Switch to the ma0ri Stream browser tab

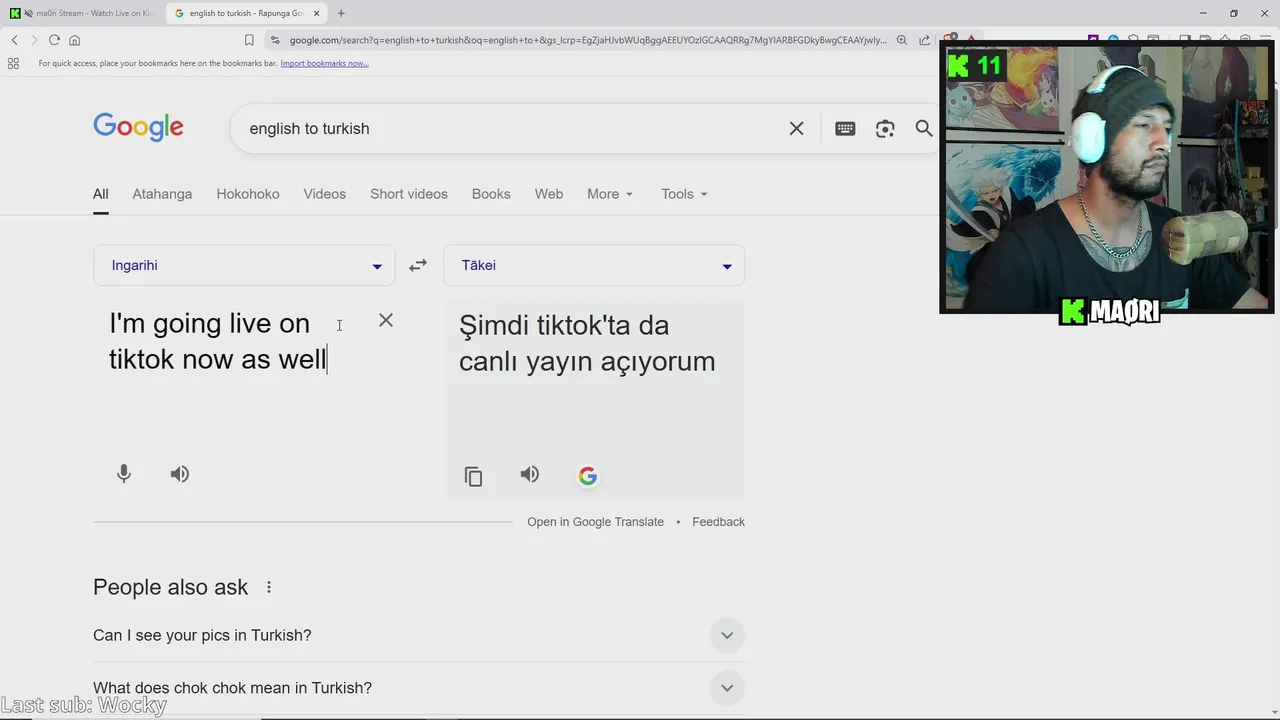[x=83, y=13]
